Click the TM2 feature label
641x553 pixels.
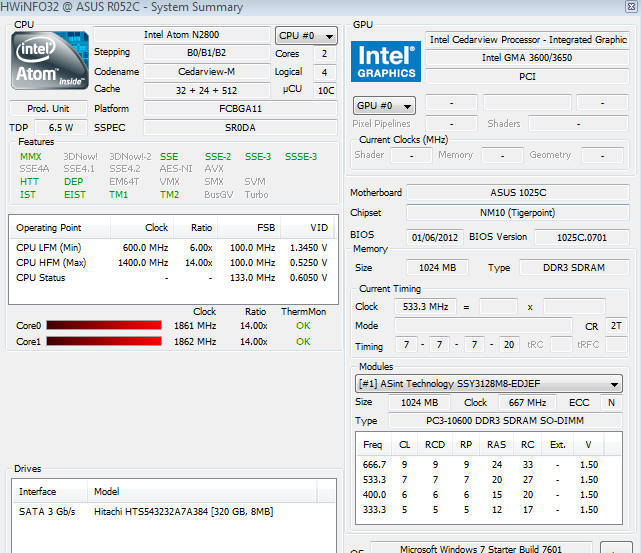[x=170, y=195]
